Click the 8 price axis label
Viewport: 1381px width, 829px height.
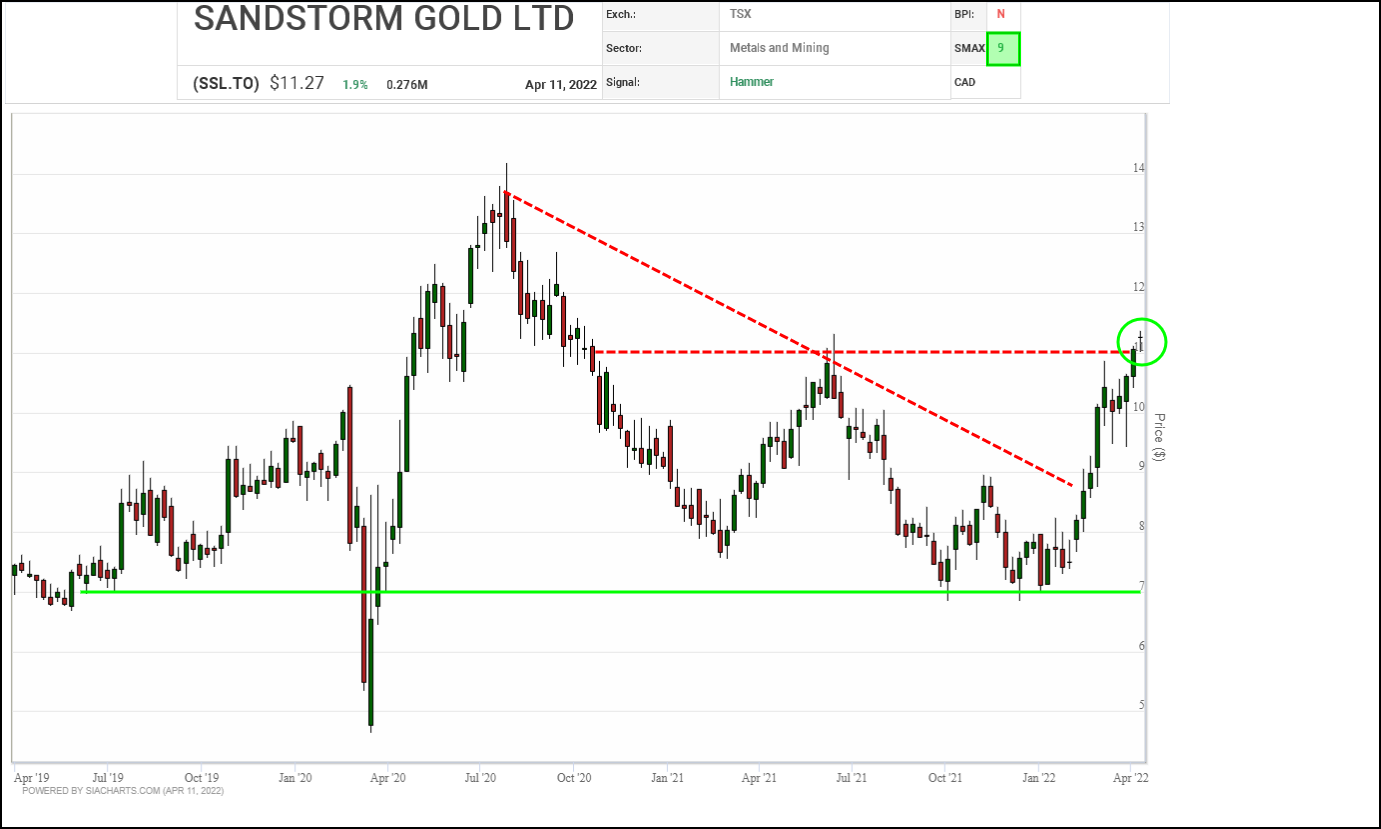tap(1141, 526)
